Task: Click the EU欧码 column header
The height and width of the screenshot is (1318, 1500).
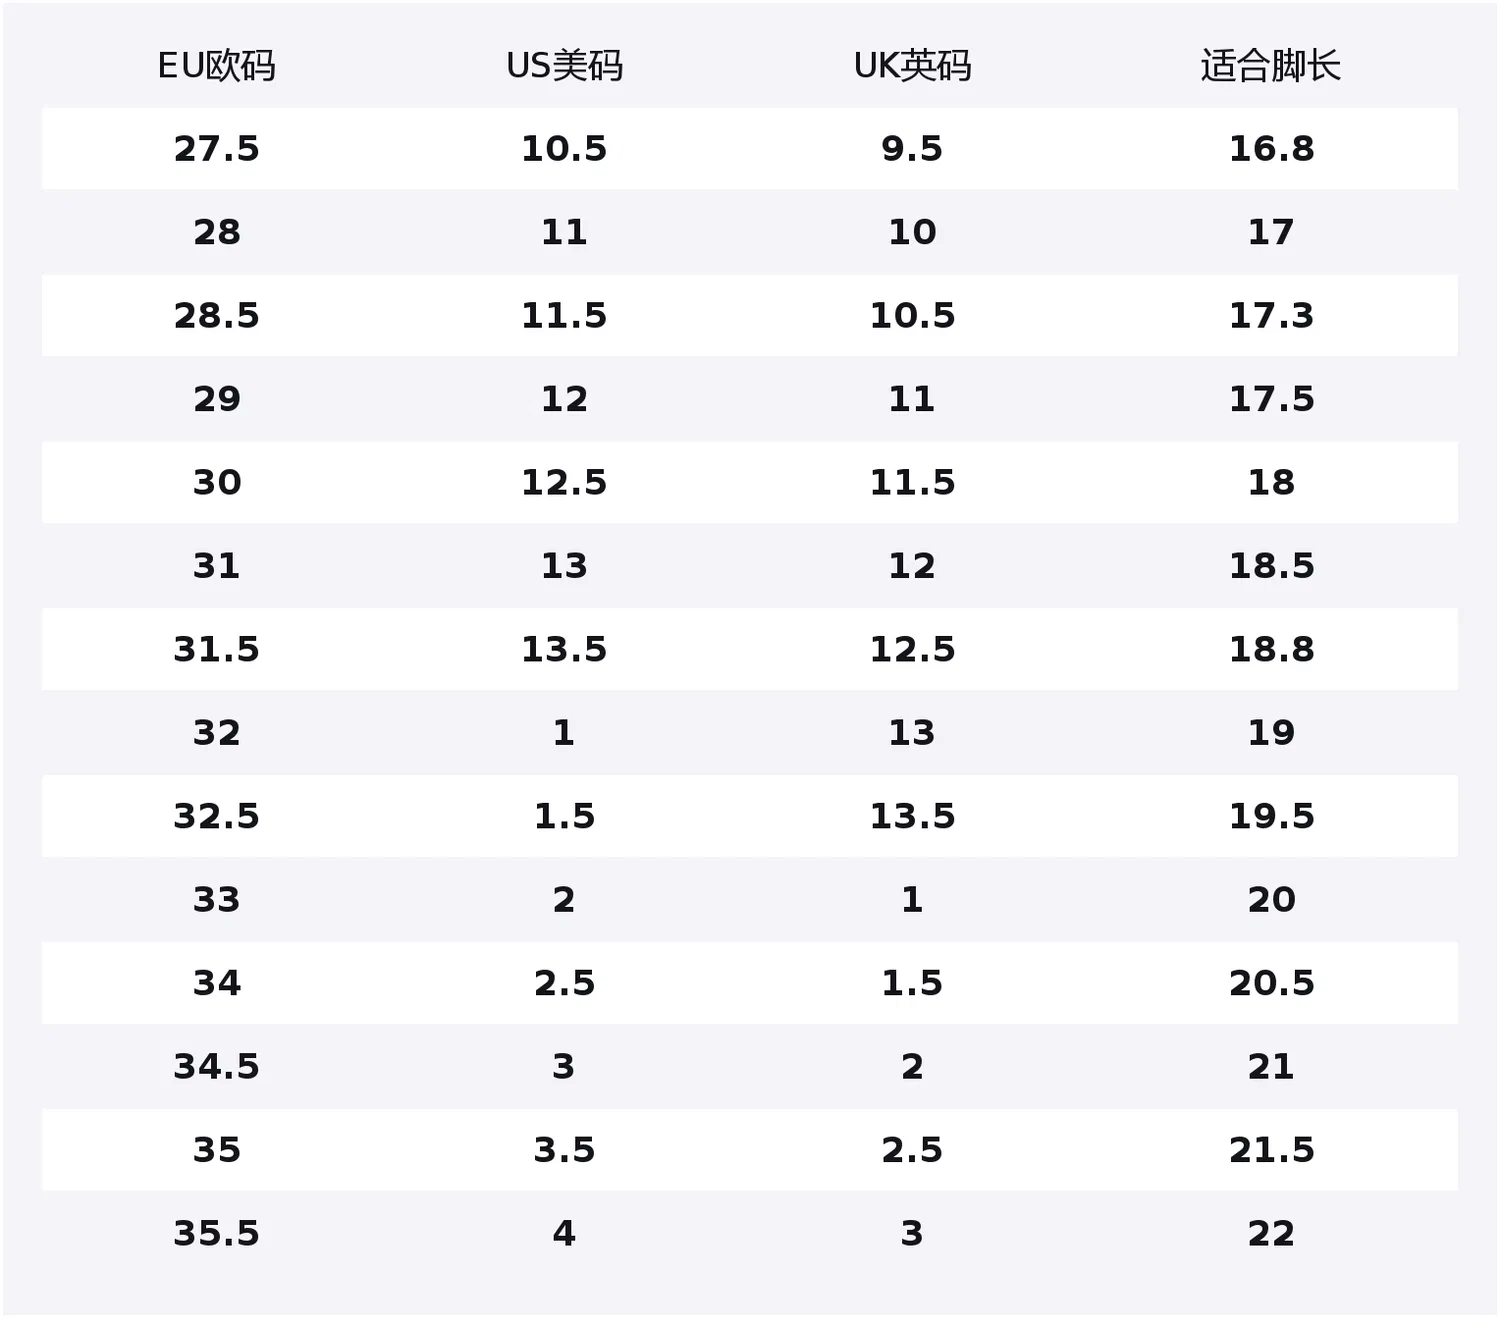Action: 217,66
